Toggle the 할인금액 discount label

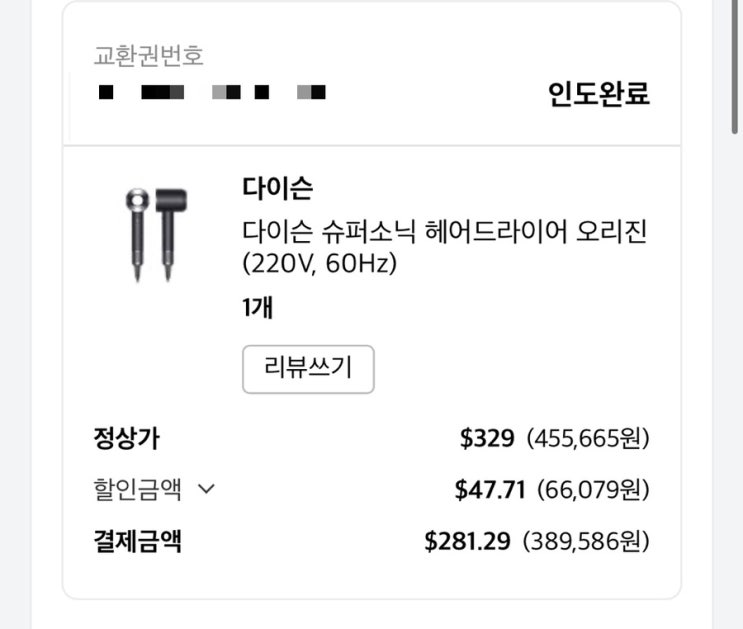[138, 489]
